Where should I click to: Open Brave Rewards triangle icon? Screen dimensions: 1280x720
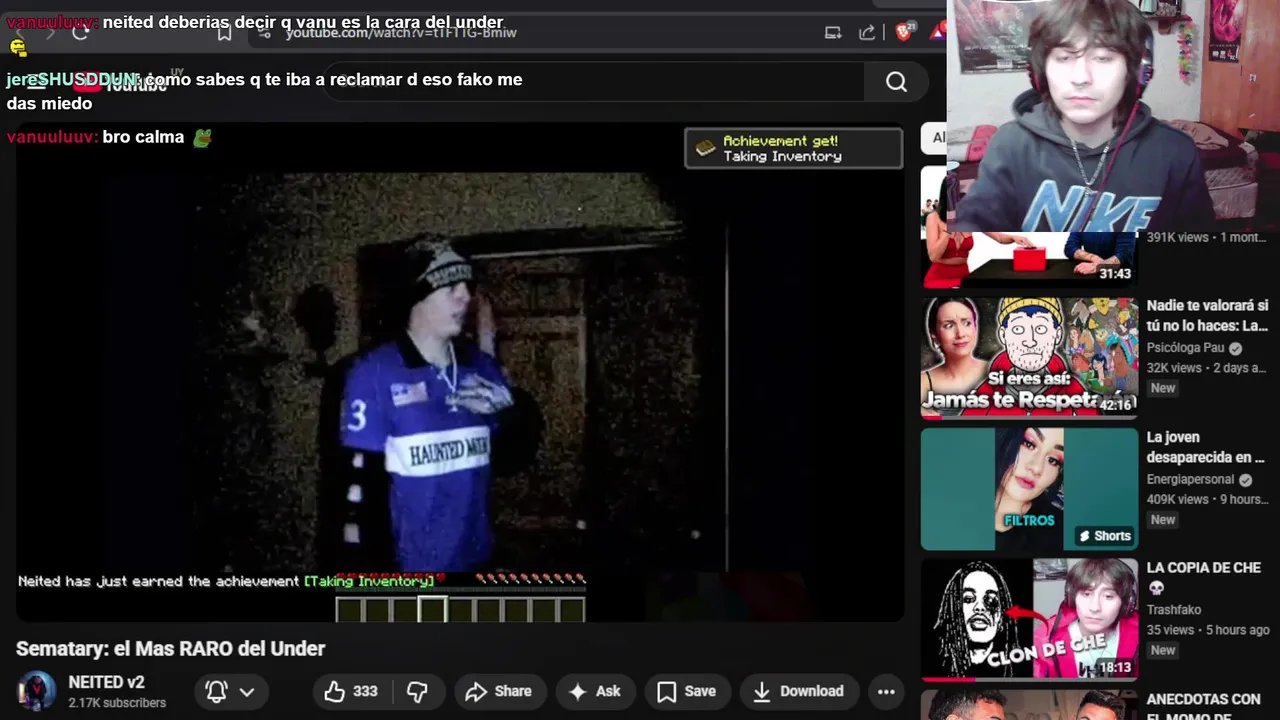coord(938,32)
